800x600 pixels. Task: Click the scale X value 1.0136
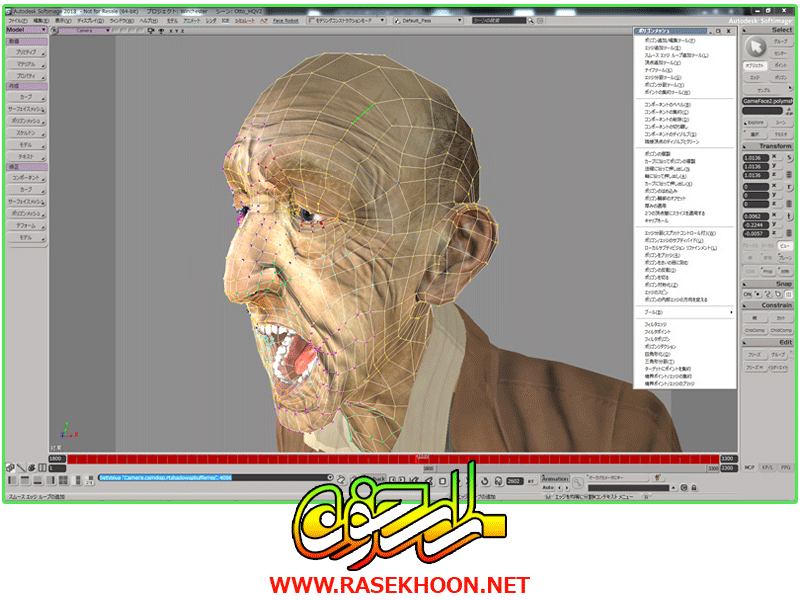click(x=755, y=158)
